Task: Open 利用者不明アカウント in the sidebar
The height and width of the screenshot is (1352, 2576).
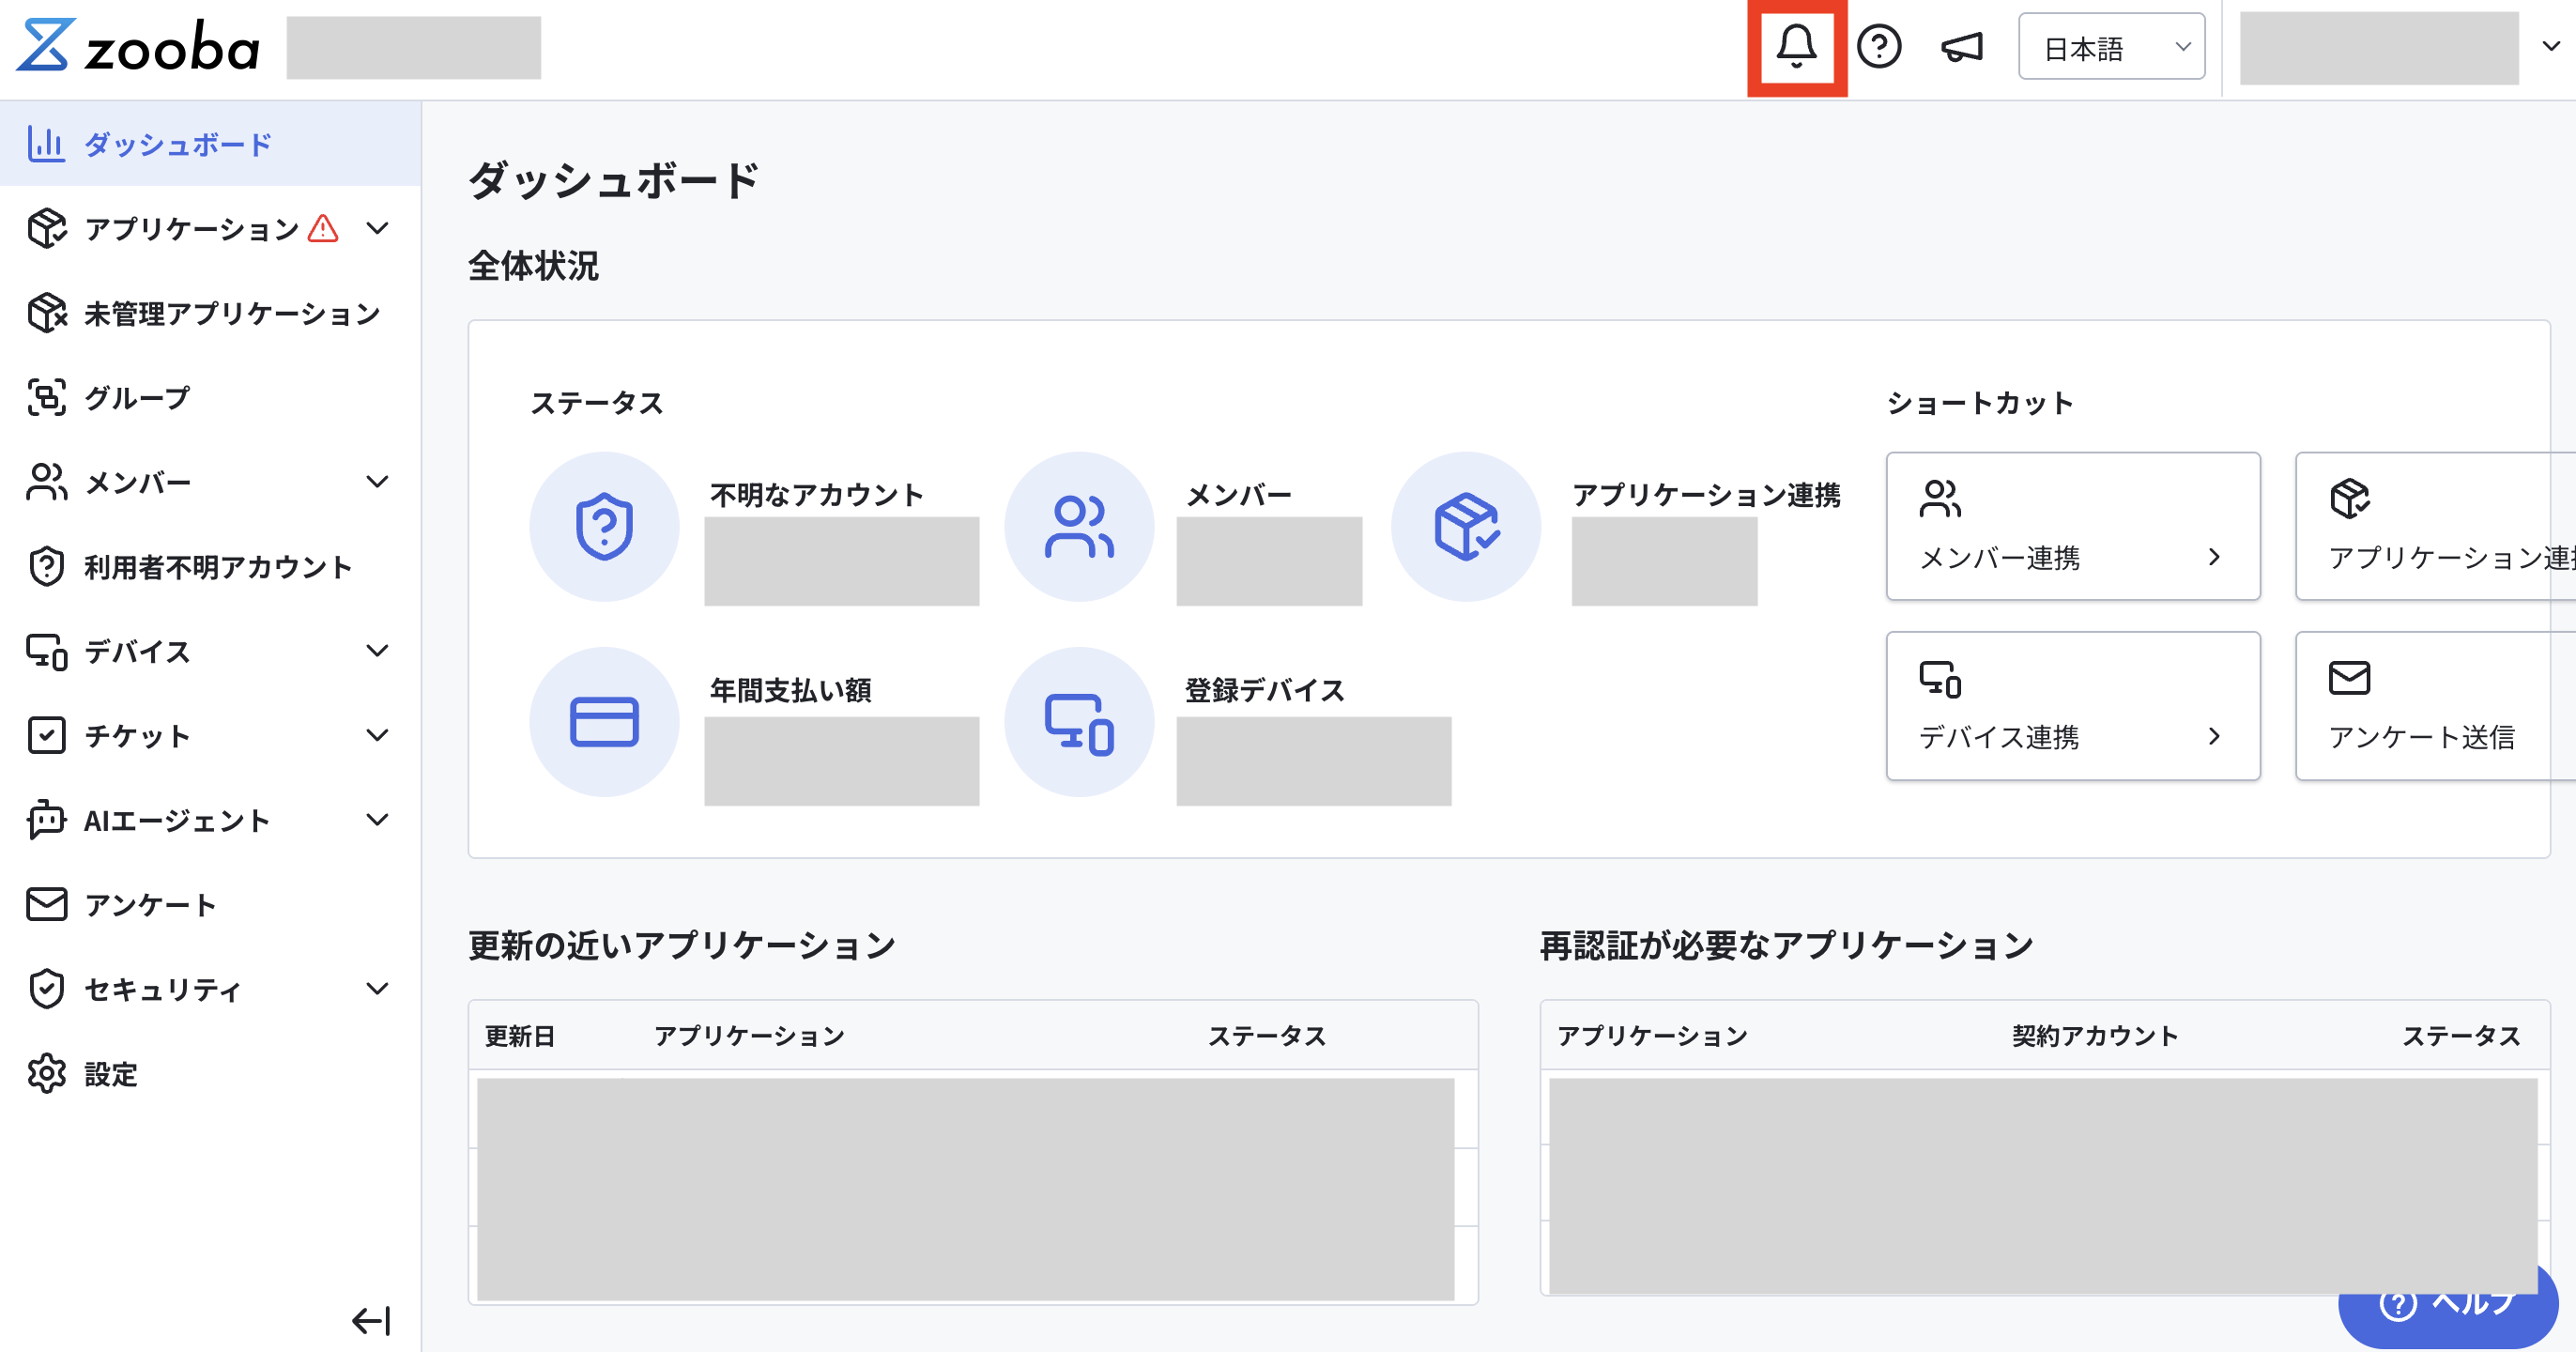Action: click(210, 567)
